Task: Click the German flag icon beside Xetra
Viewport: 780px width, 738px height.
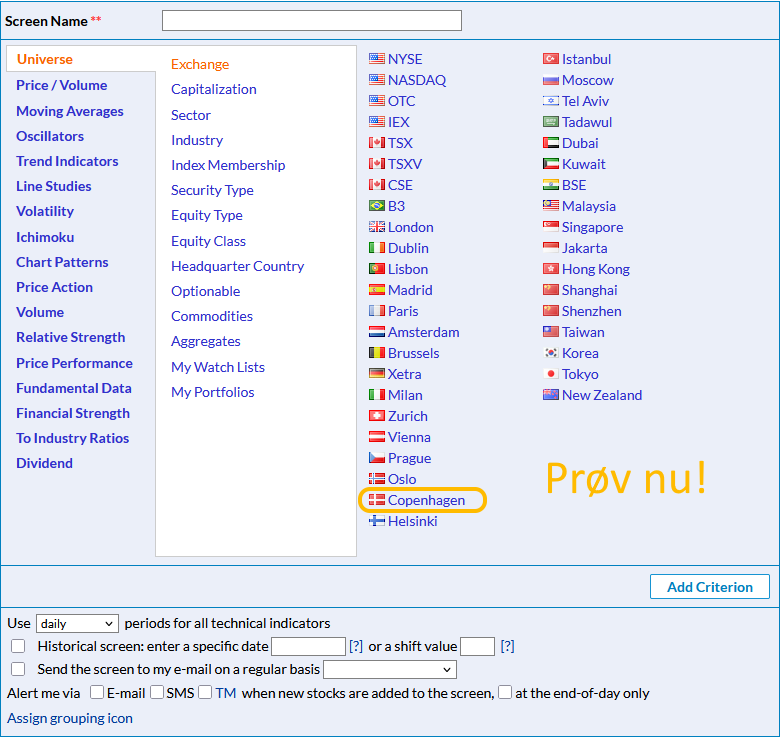Action: coord(377,373)
